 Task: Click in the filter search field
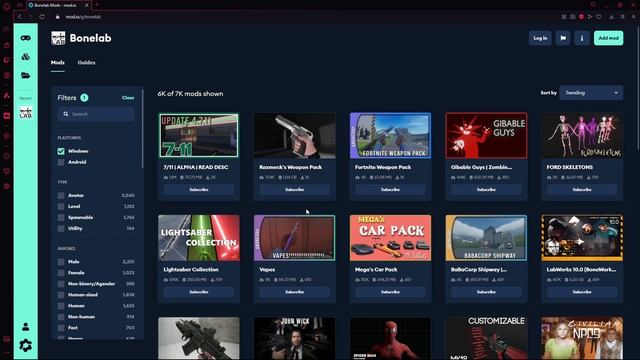click(x=96, y=114)
